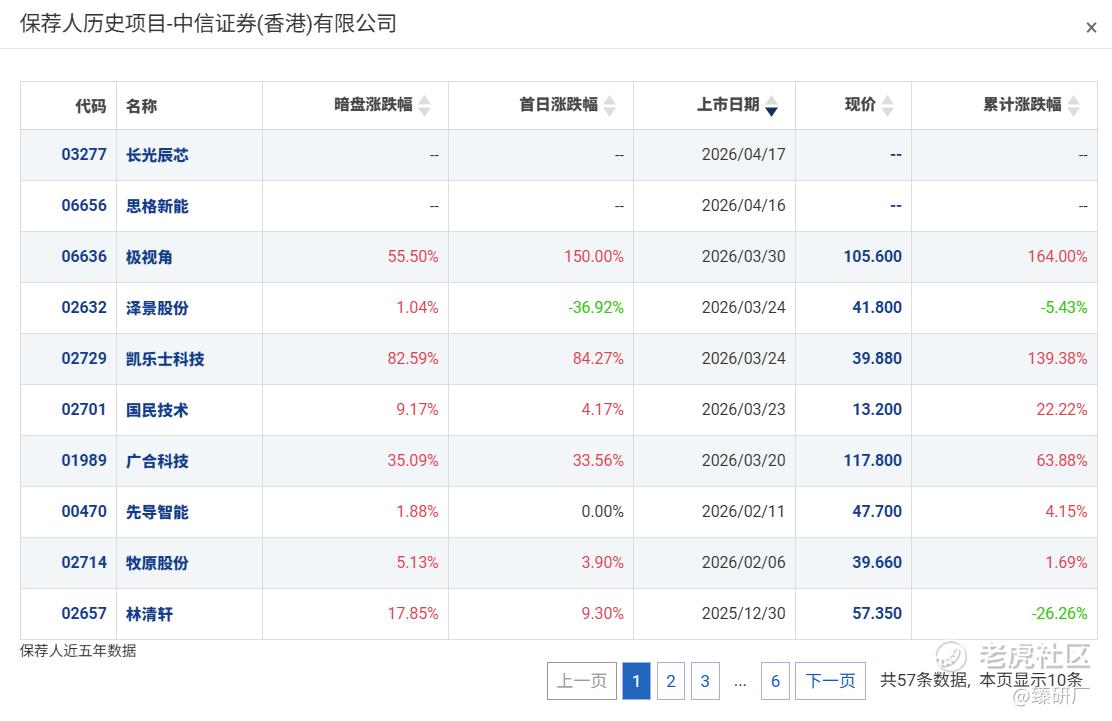
Task: Go to 下一页 next page
Action: (x=830, y=681)
